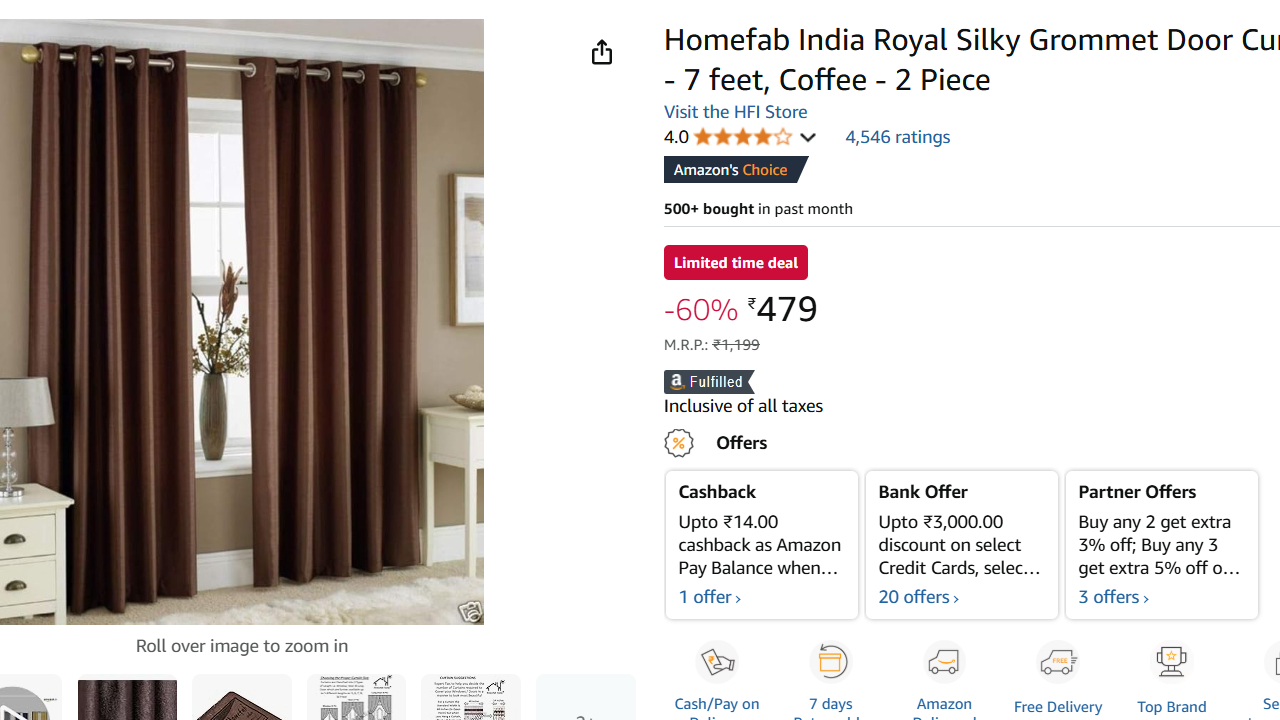Click the share icon beside product image
The width and height of the screenshot is (1280, 720).
point(601,52)
